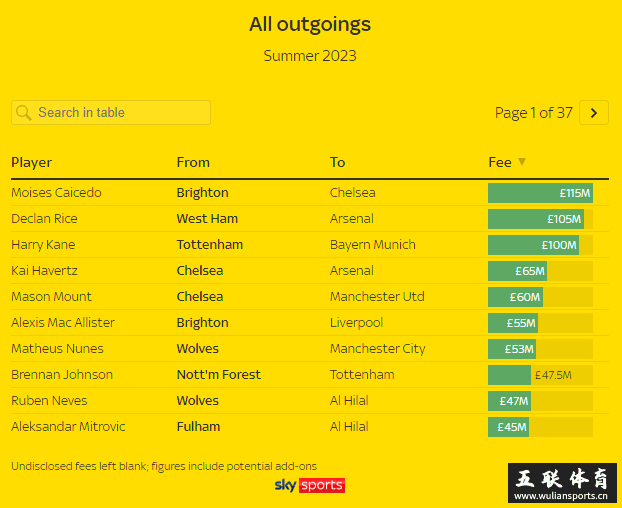Click the £115M fee bar
The height and width of the screenshot is (508, 622).
point(540,193)
